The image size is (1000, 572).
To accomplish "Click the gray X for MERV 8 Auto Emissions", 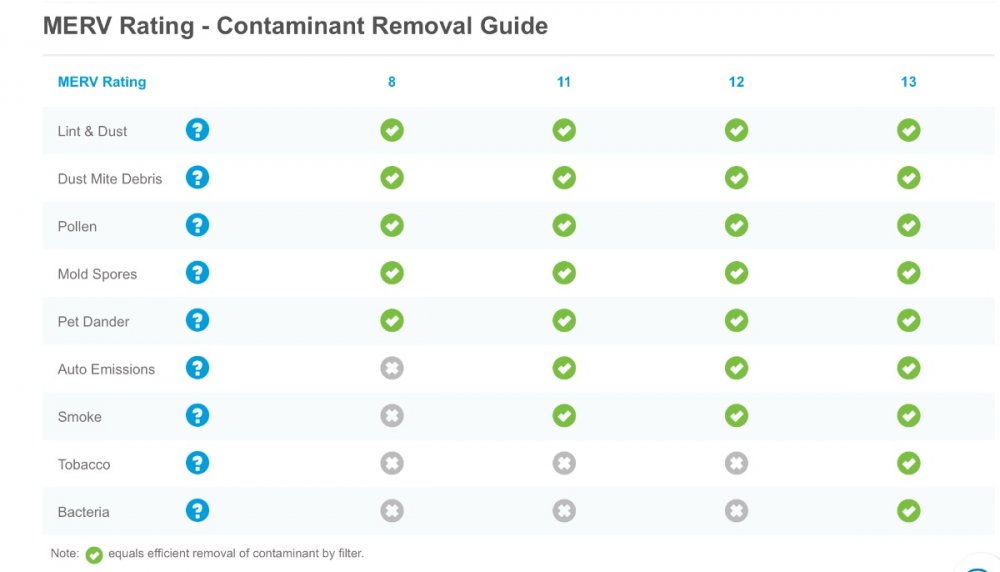I will tap(392, 368).
